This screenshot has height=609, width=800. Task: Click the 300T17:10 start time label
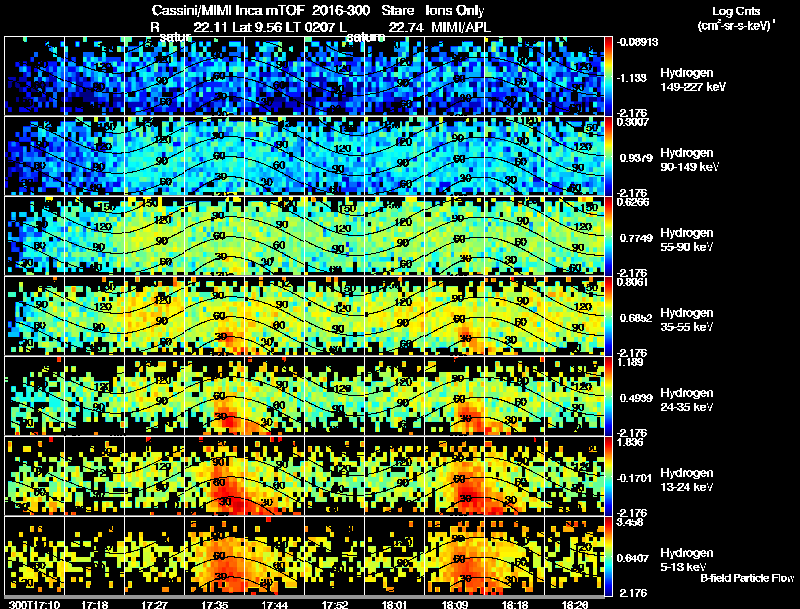tap(34, 604)
